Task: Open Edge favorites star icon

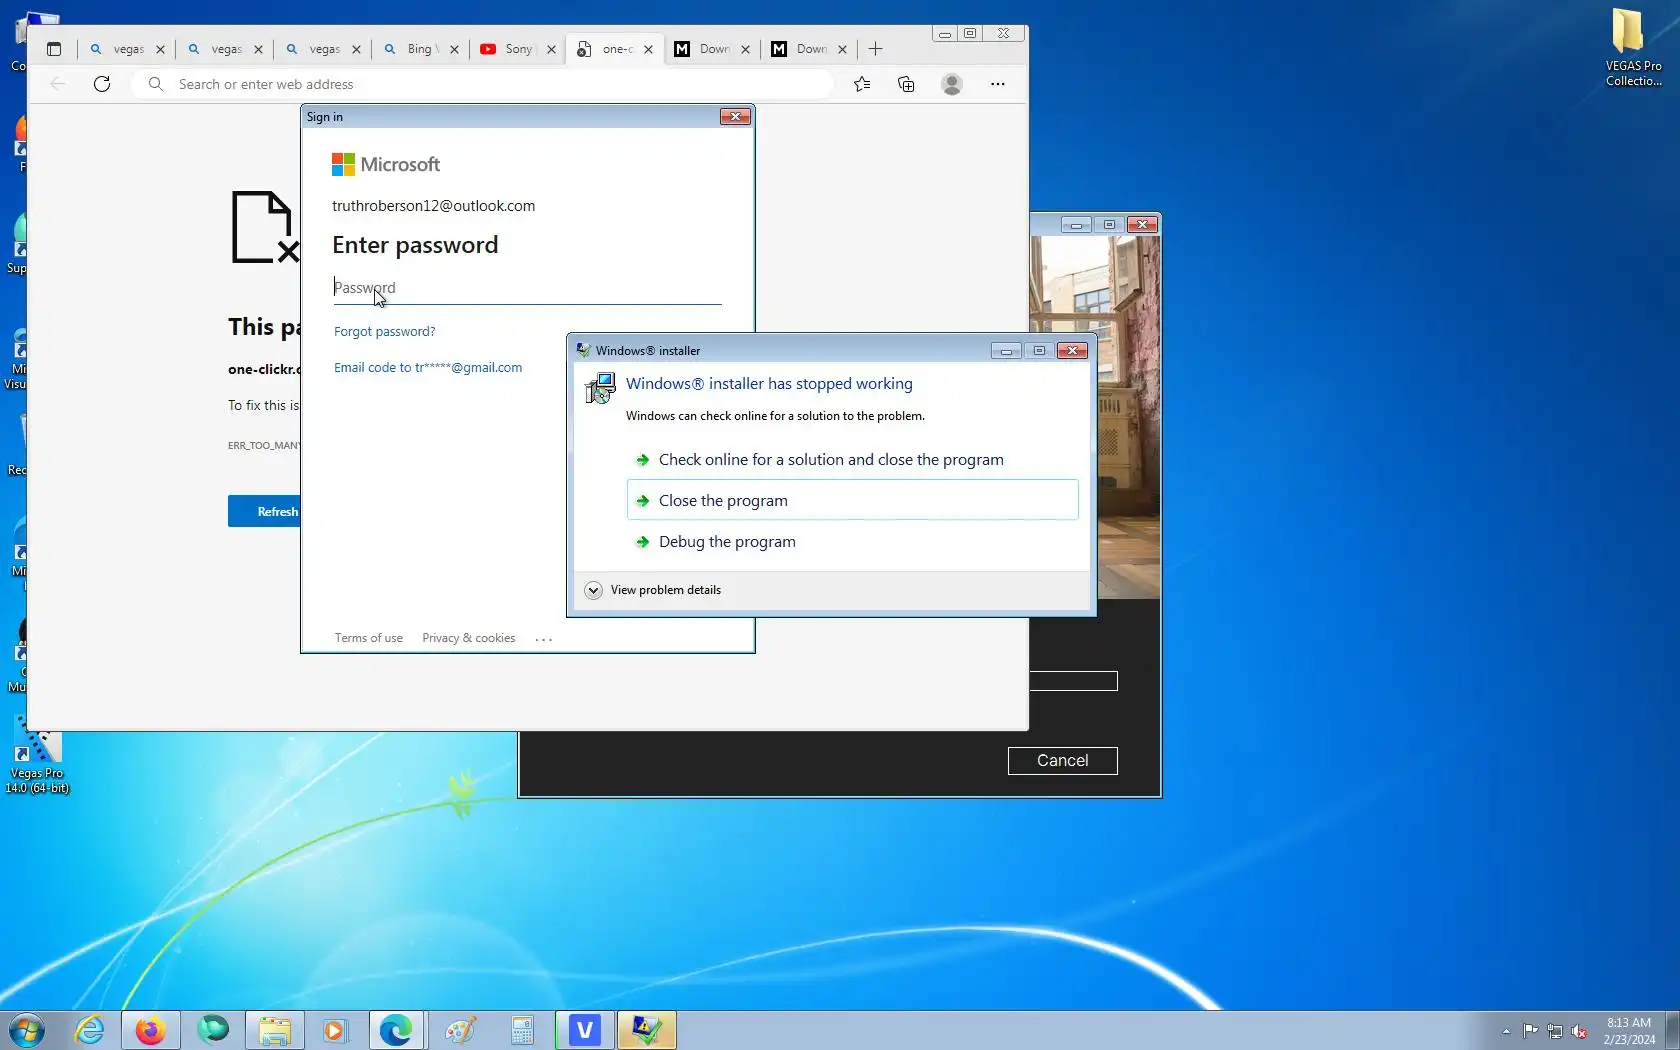Action: (862, 84)
